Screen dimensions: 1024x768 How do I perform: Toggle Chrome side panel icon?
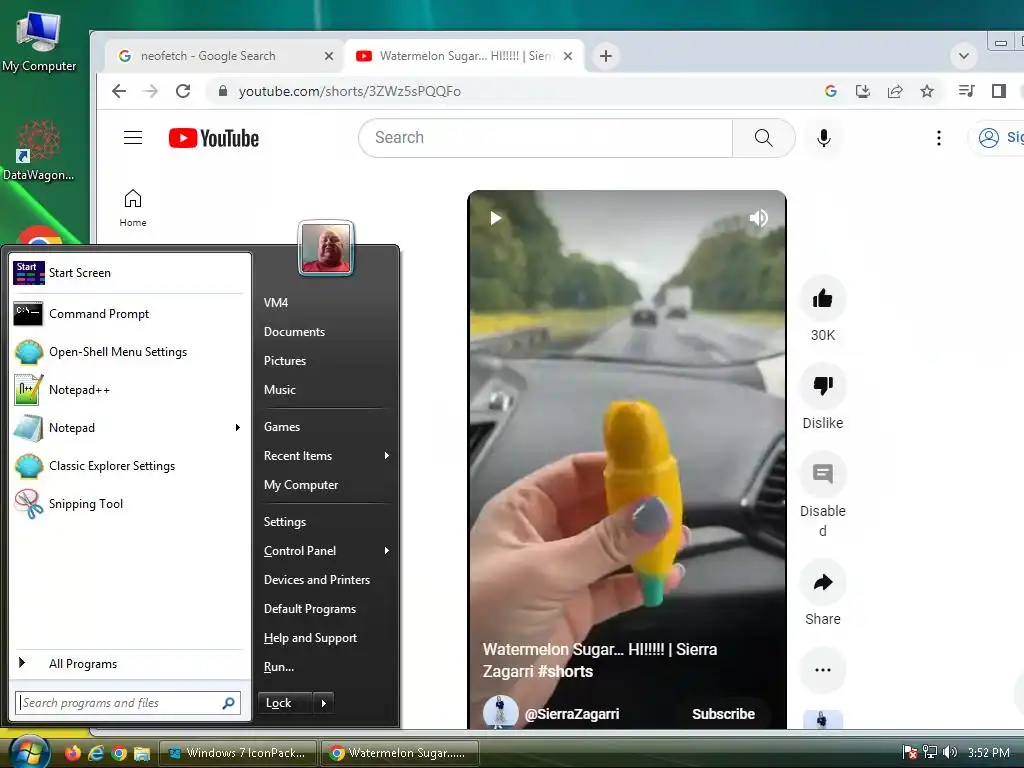(999, 91)
